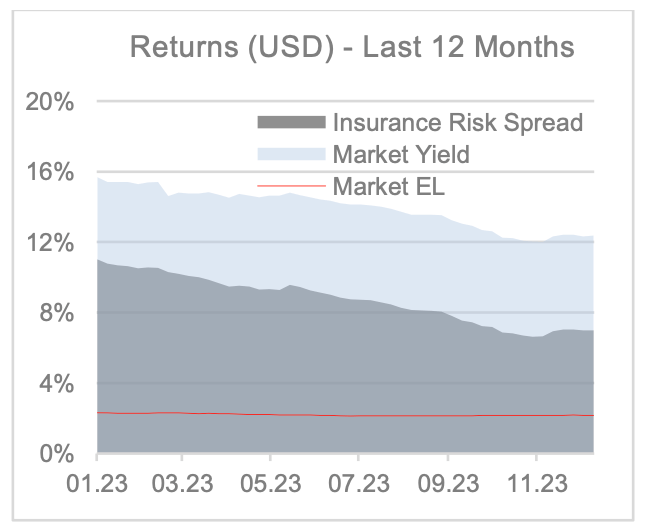Select the 11.23 x-axis label
This screenshot has height=532, width=646.
click(x=535, y=485)
